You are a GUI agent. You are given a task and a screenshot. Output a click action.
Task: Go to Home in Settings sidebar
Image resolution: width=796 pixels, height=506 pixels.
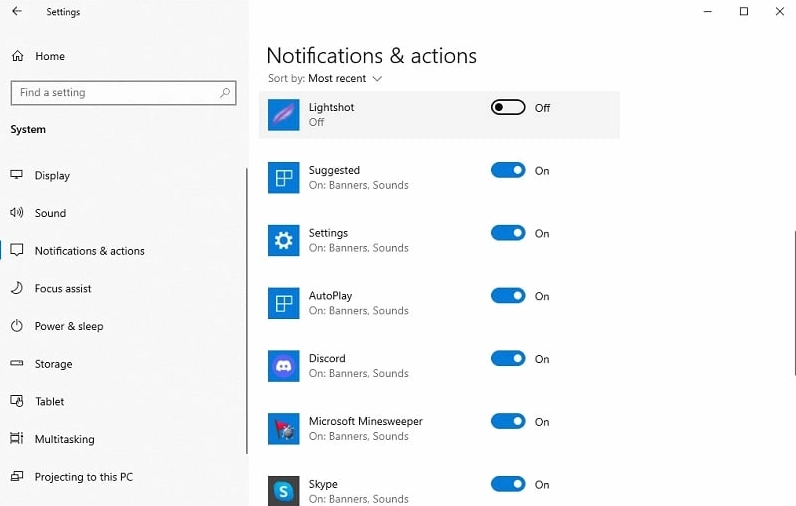49,57
